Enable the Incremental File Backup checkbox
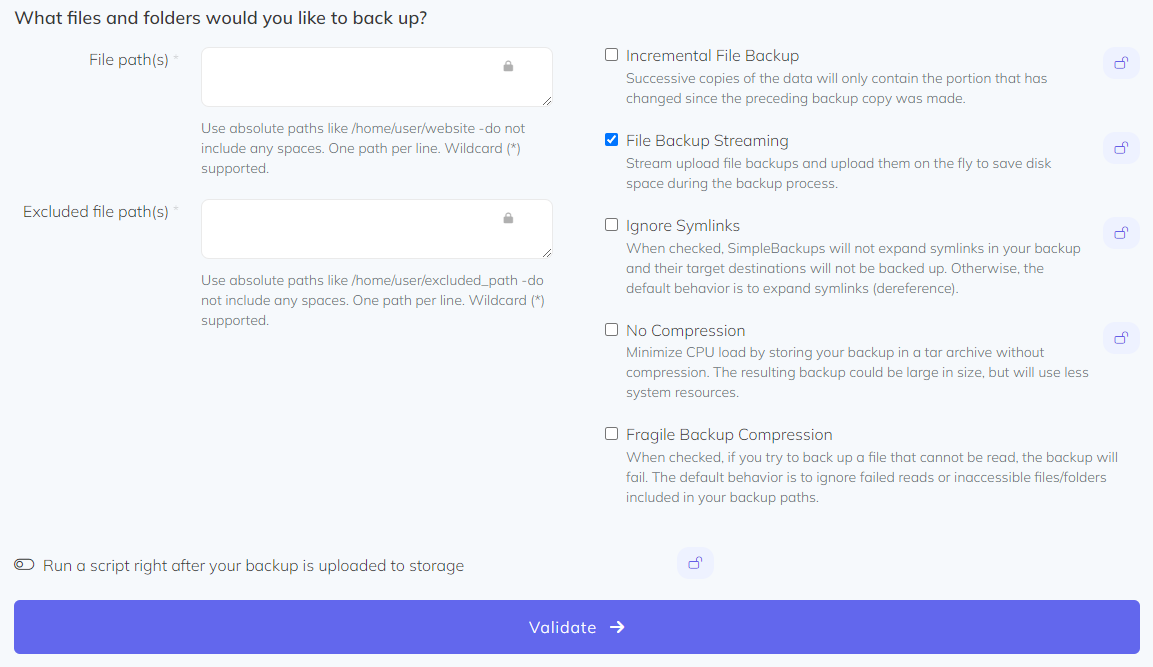1153x667 pixels. (612, 55)
